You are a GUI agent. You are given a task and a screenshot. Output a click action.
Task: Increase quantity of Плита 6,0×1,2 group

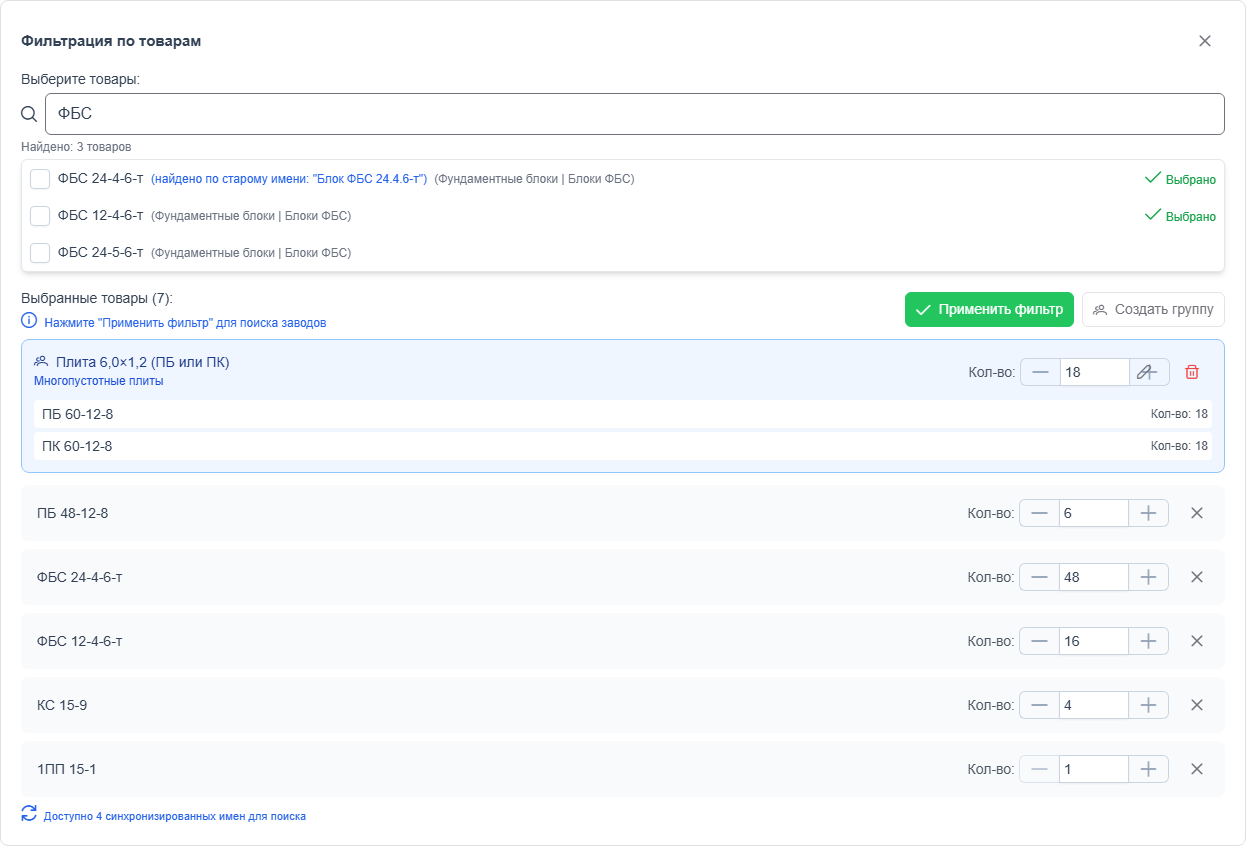(1149, 372)
